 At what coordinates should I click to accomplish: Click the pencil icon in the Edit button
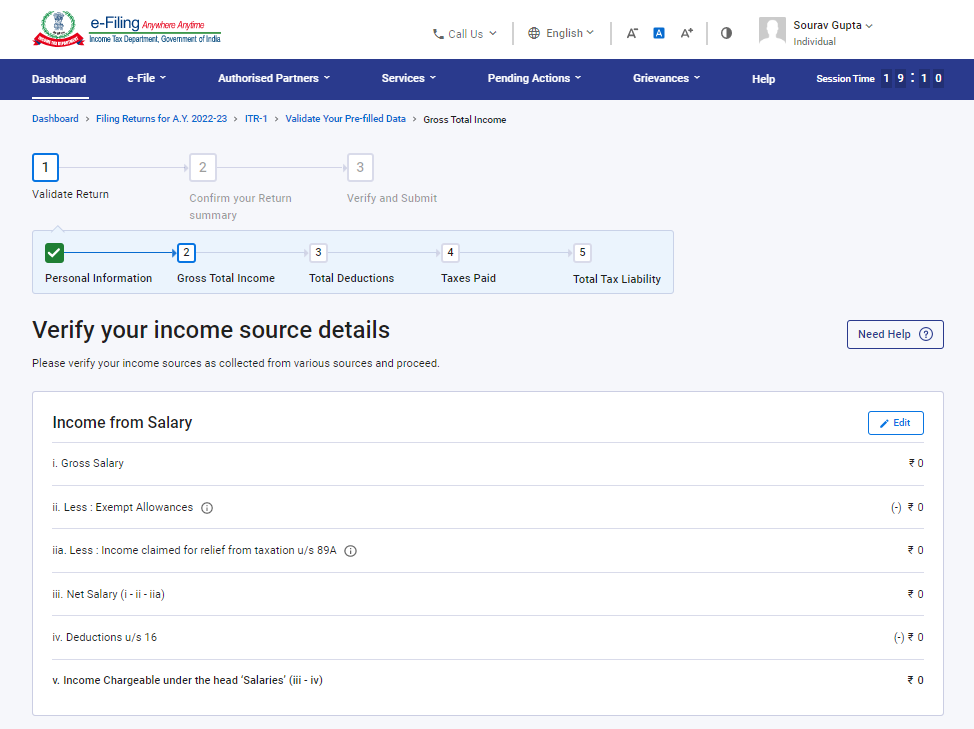884,423
